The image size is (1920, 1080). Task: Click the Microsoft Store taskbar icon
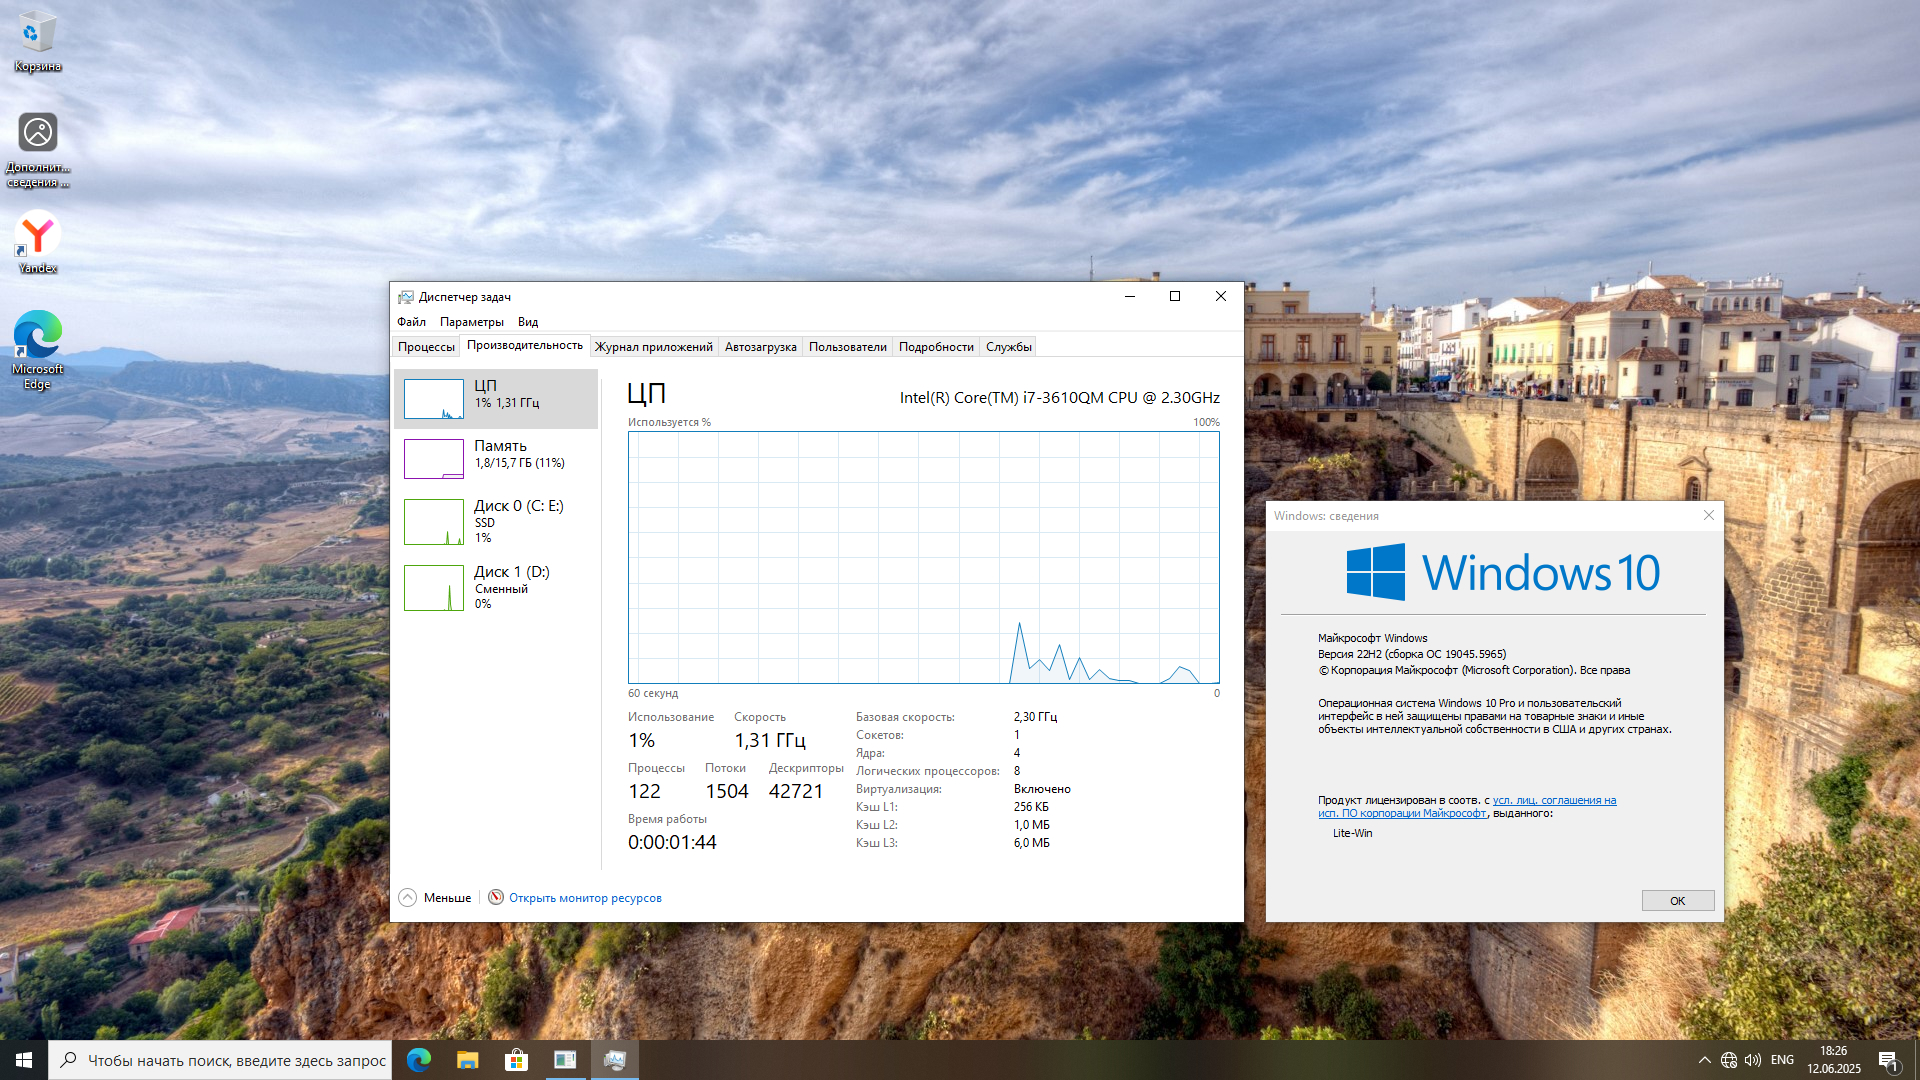[516, 1060]
